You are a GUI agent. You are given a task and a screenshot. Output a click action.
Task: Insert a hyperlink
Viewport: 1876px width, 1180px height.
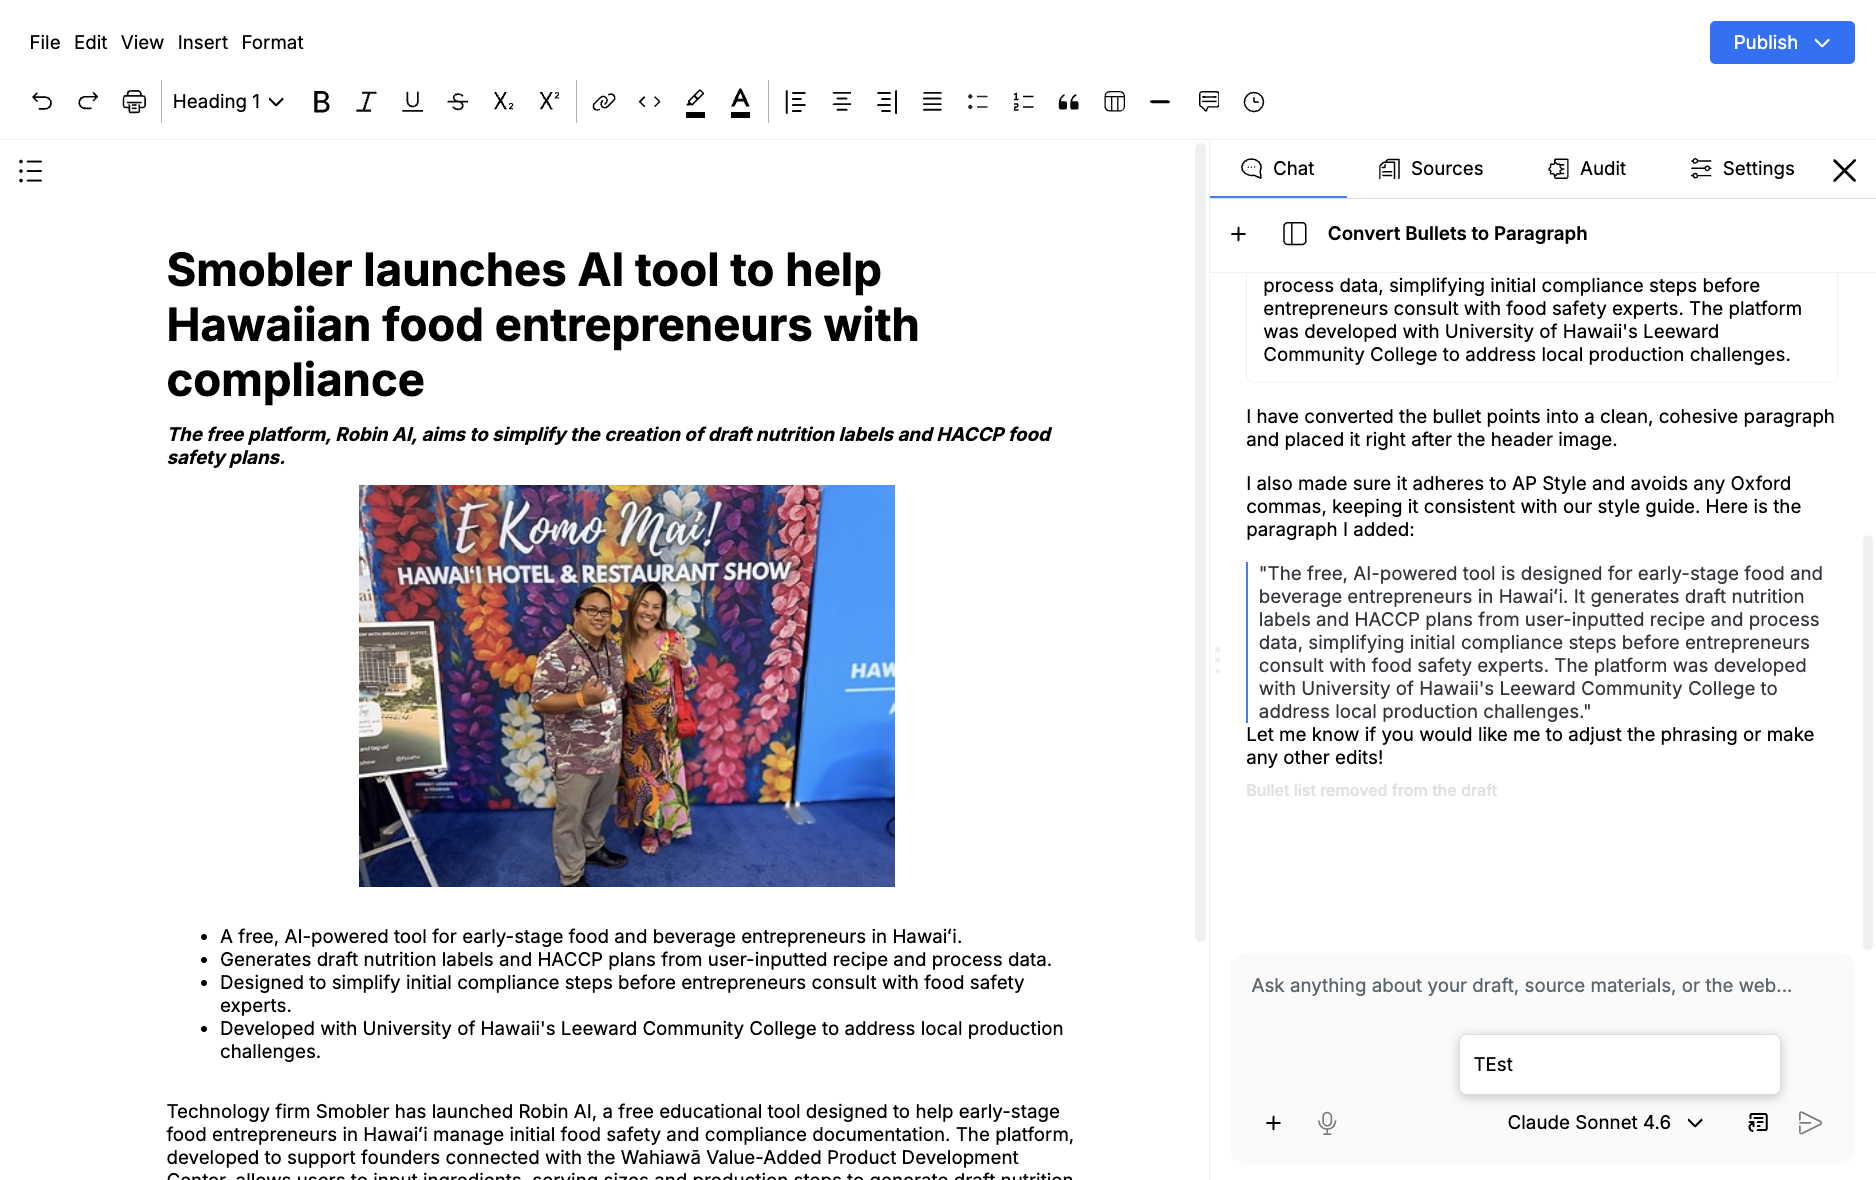[x=604, y=101]
